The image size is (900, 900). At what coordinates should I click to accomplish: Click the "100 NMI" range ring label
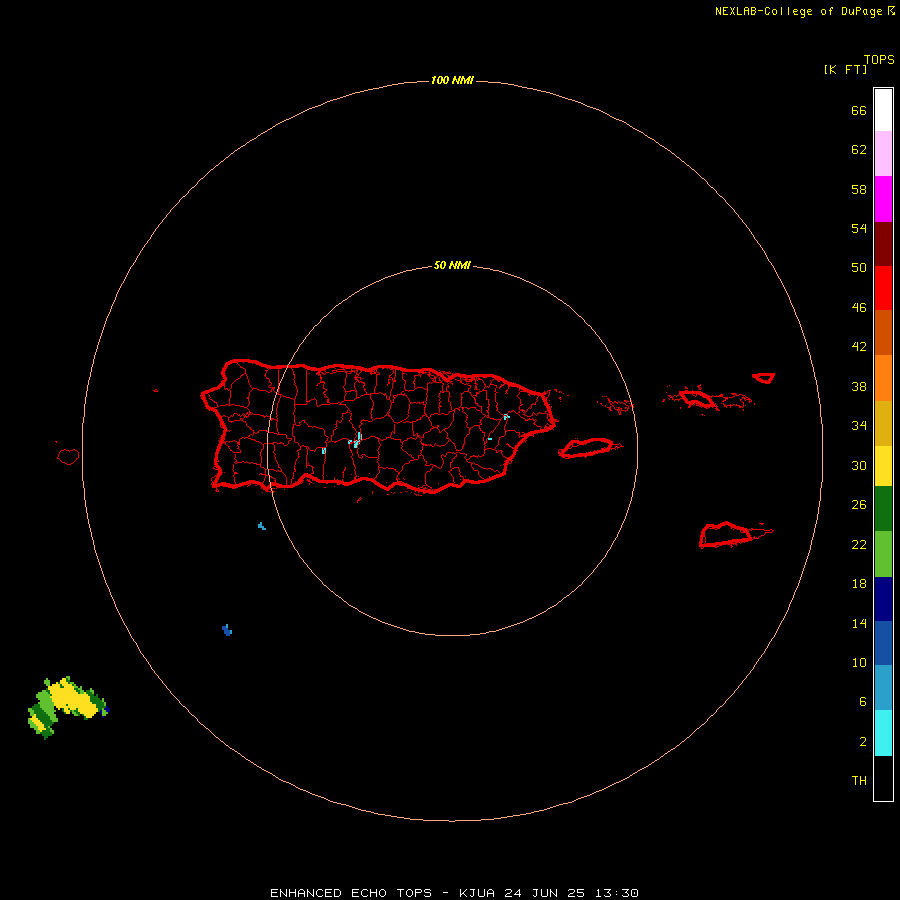click(452, 80)
